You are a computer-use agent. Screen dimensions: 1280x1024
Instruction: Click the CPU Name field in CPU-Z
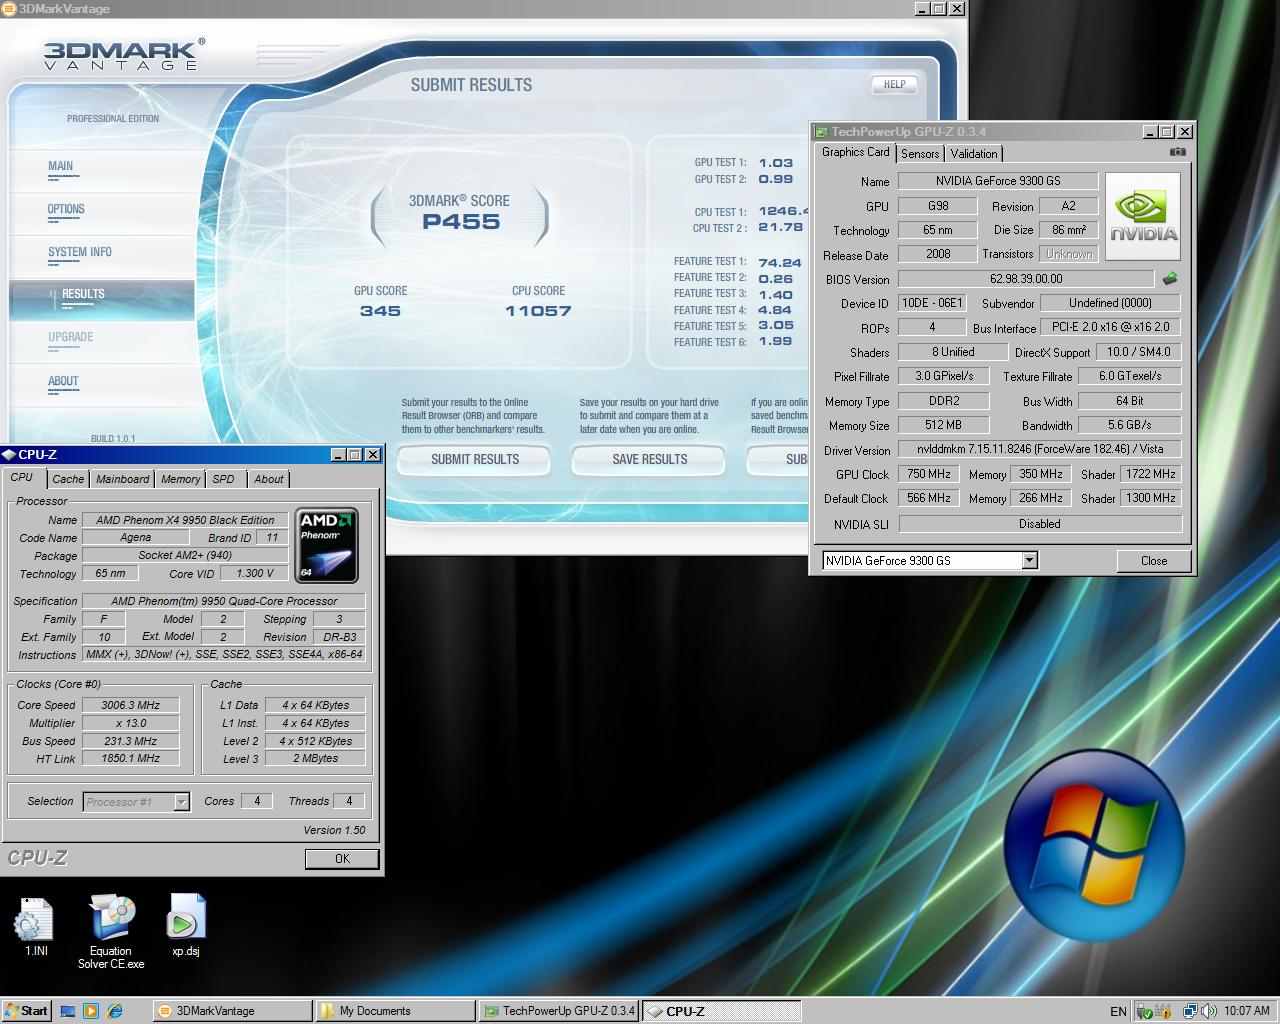tap(185, 520)
